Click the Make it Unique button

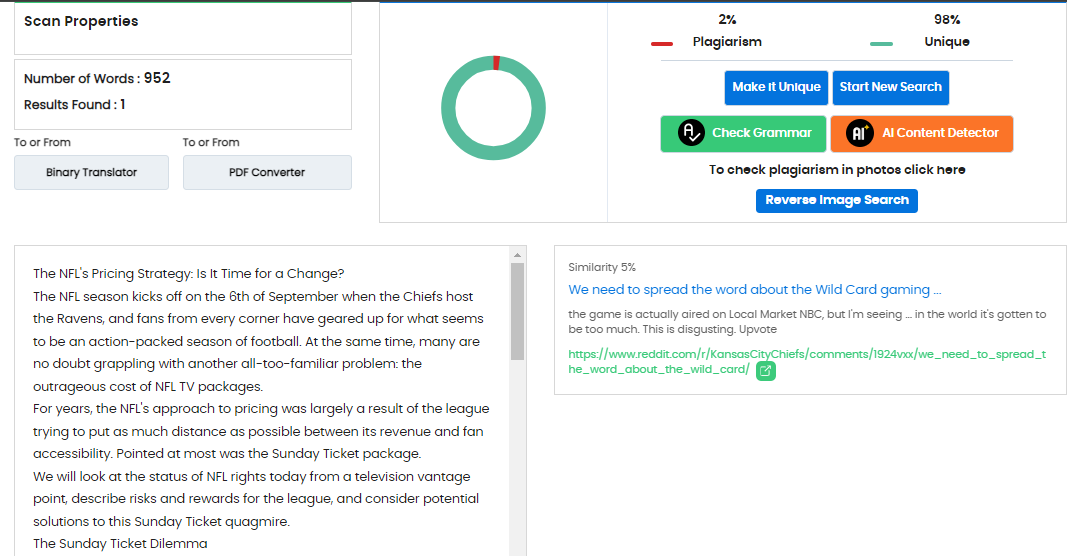click(x=776, y=88)
